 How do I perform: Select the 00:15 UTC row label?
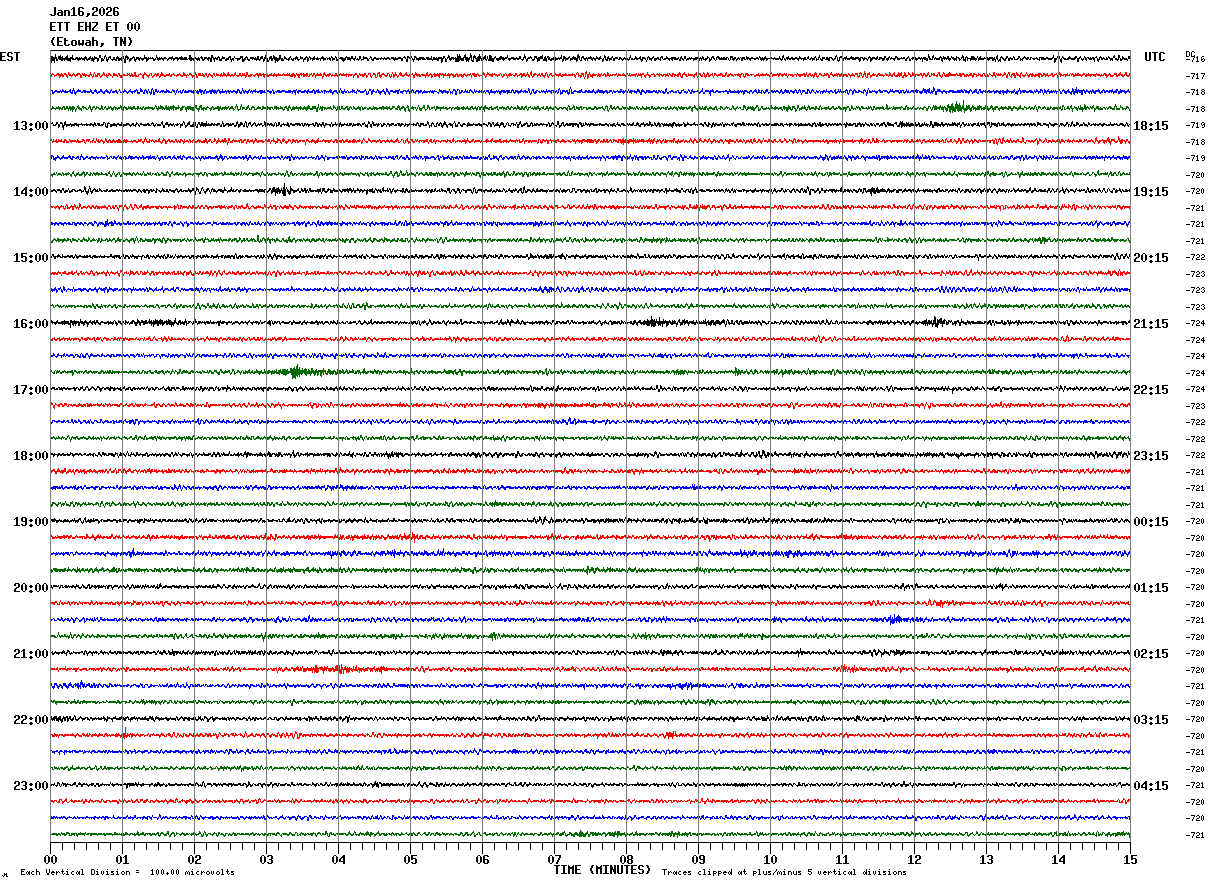click(x=1151, y=522)
